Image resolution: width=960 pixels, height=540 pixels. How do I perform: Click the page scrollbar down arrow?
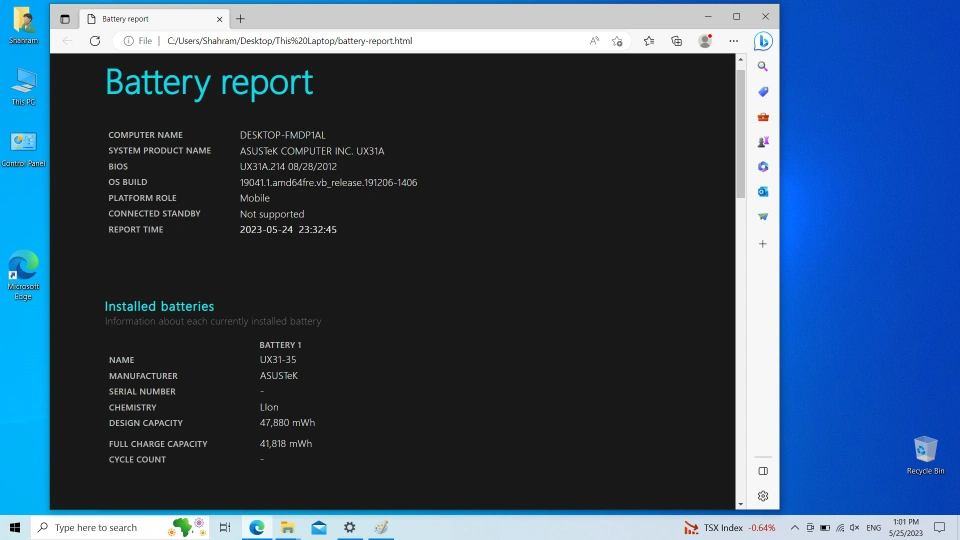coord(741,504)
